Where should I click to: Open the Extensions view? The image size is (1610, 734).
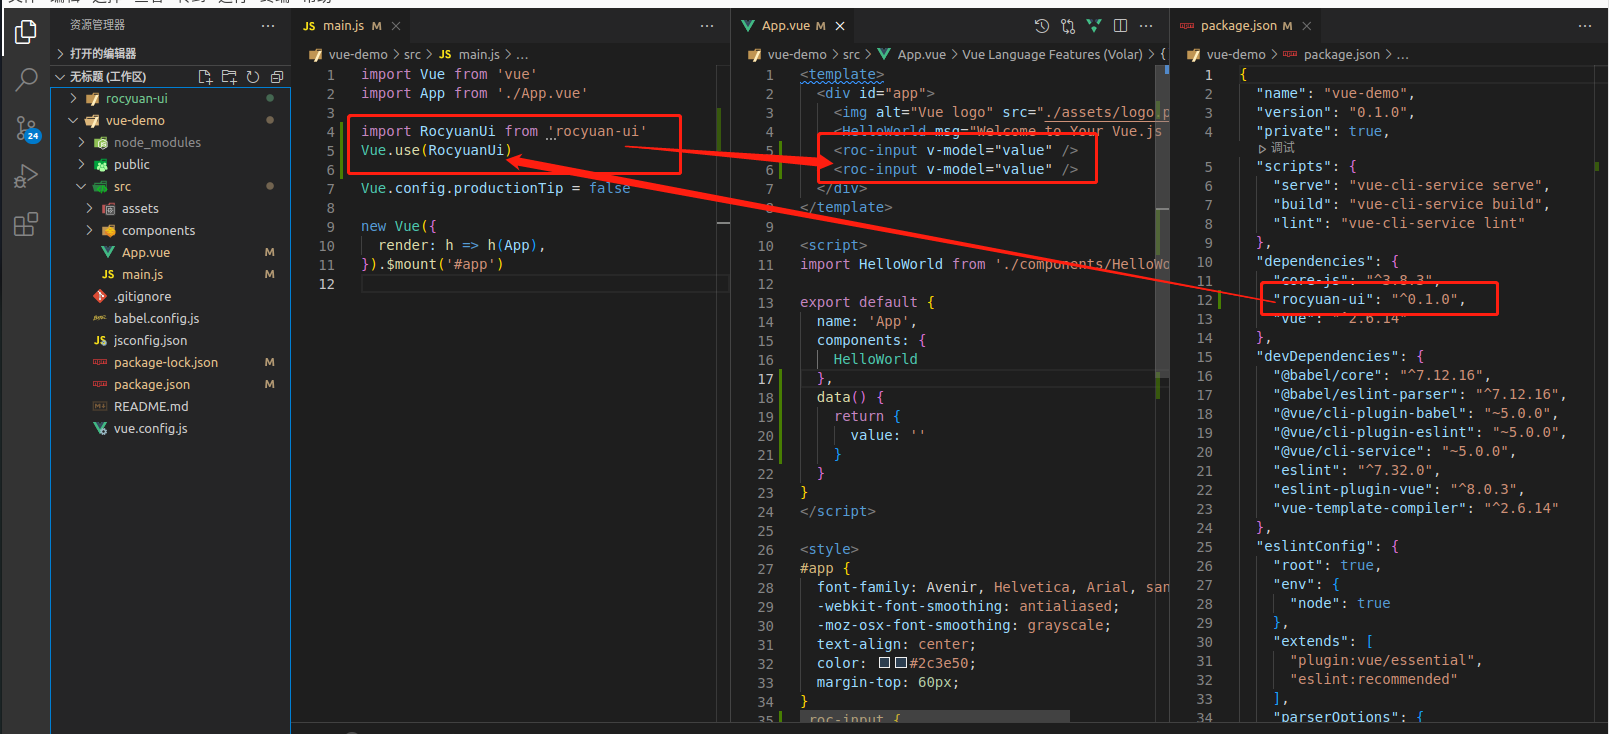26,224
